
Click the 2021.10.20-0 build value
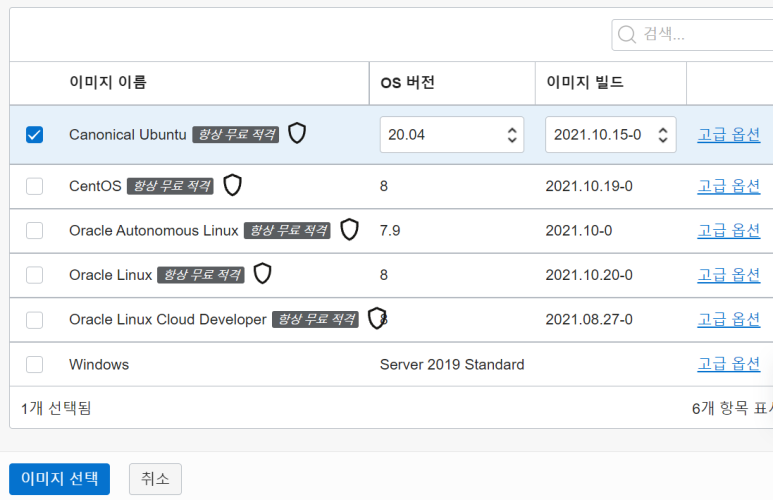point(589,275)
